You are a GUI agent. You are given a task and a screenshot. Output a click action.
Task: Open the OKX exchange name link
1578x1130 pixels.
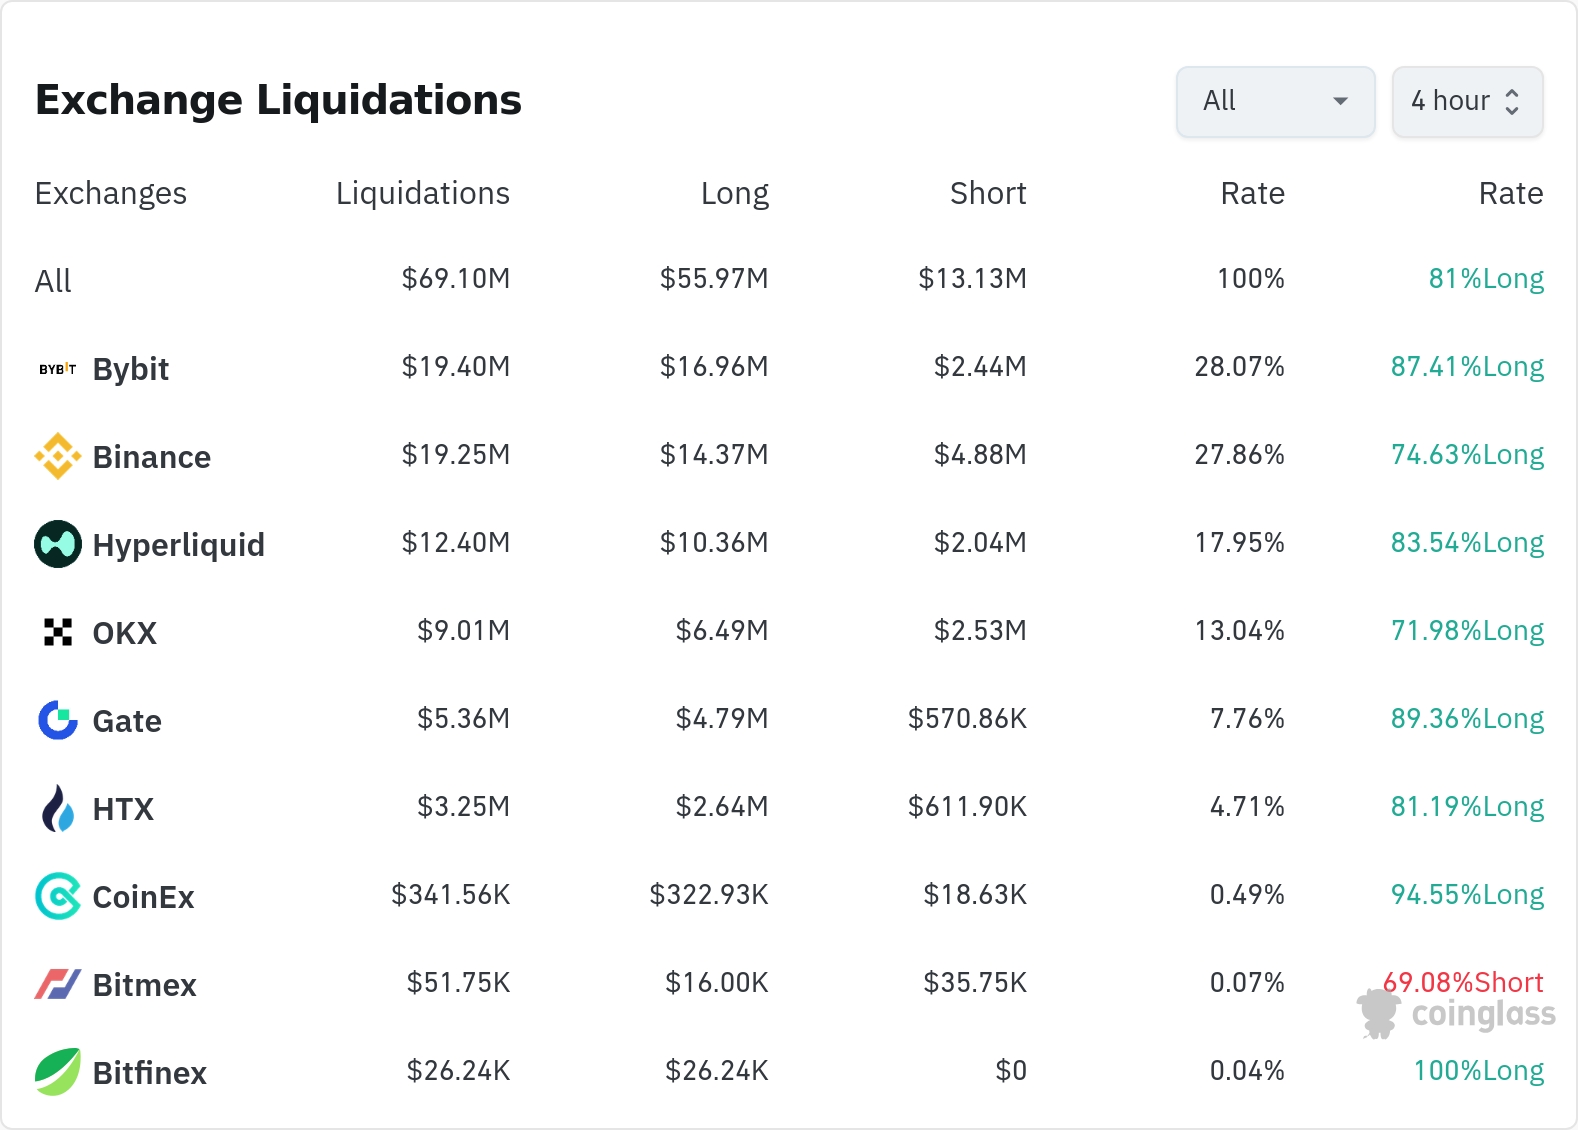tap(124, 633)
